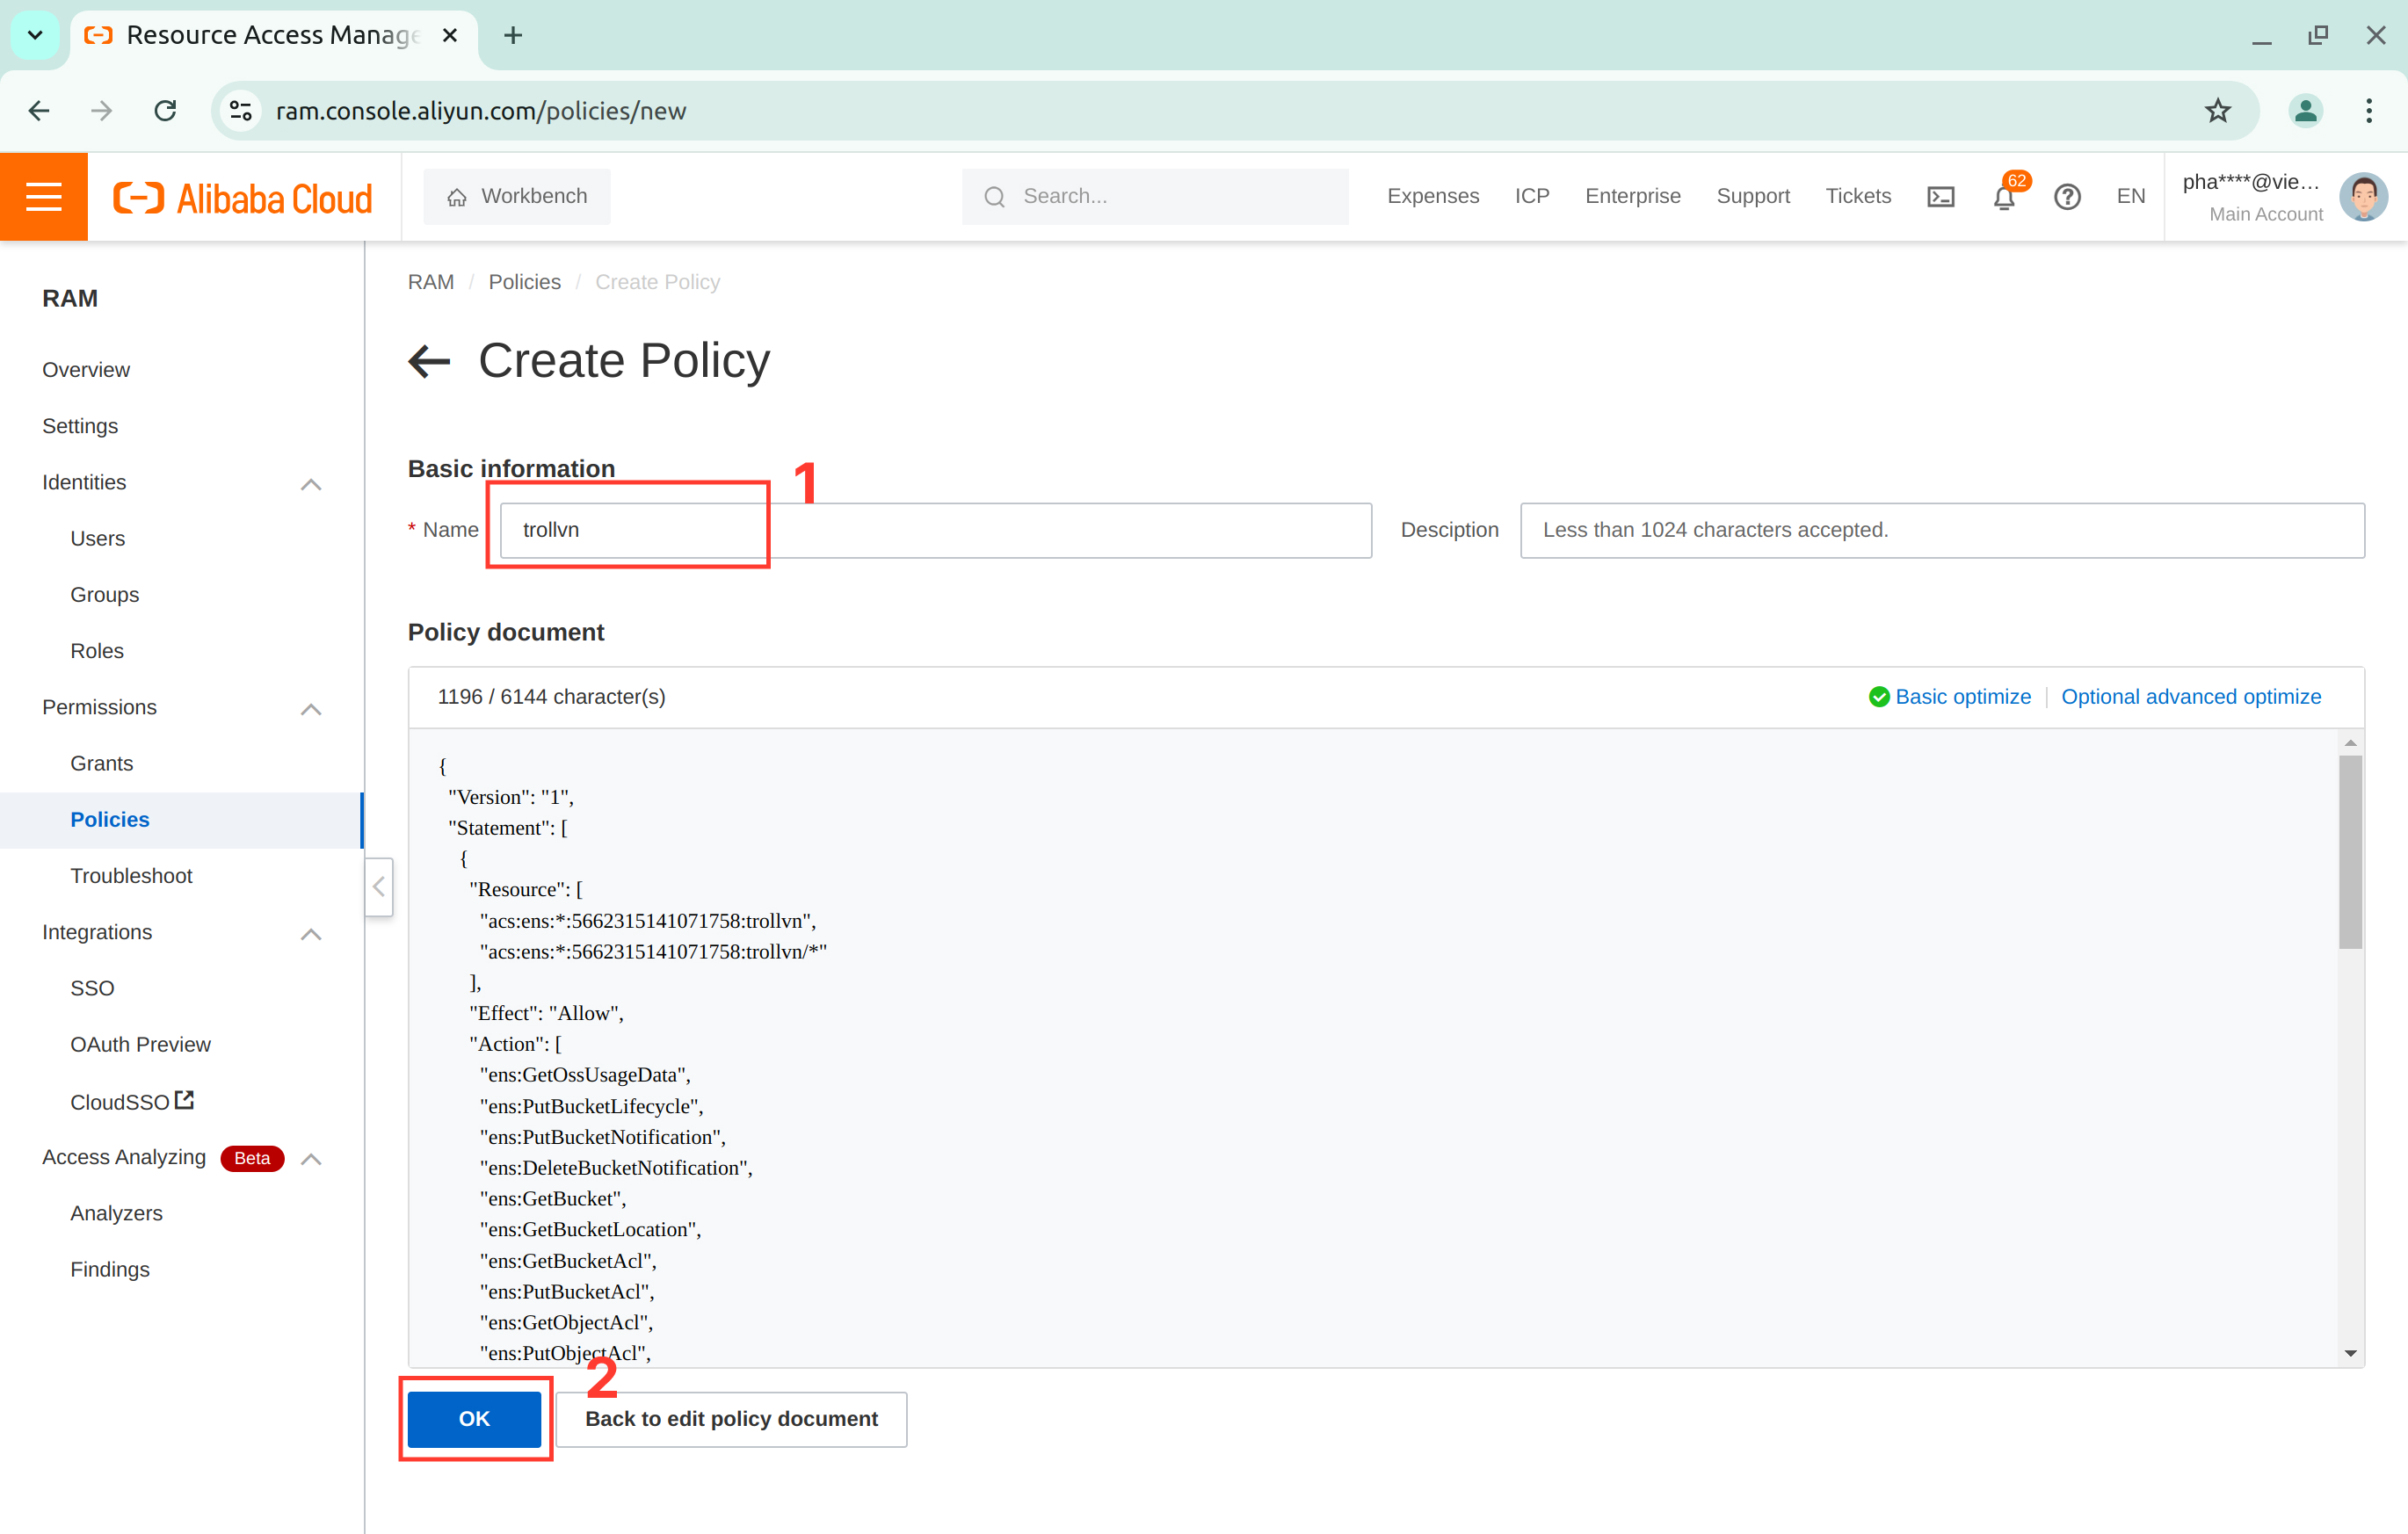Open the help question mark icon

point(2067,197)
